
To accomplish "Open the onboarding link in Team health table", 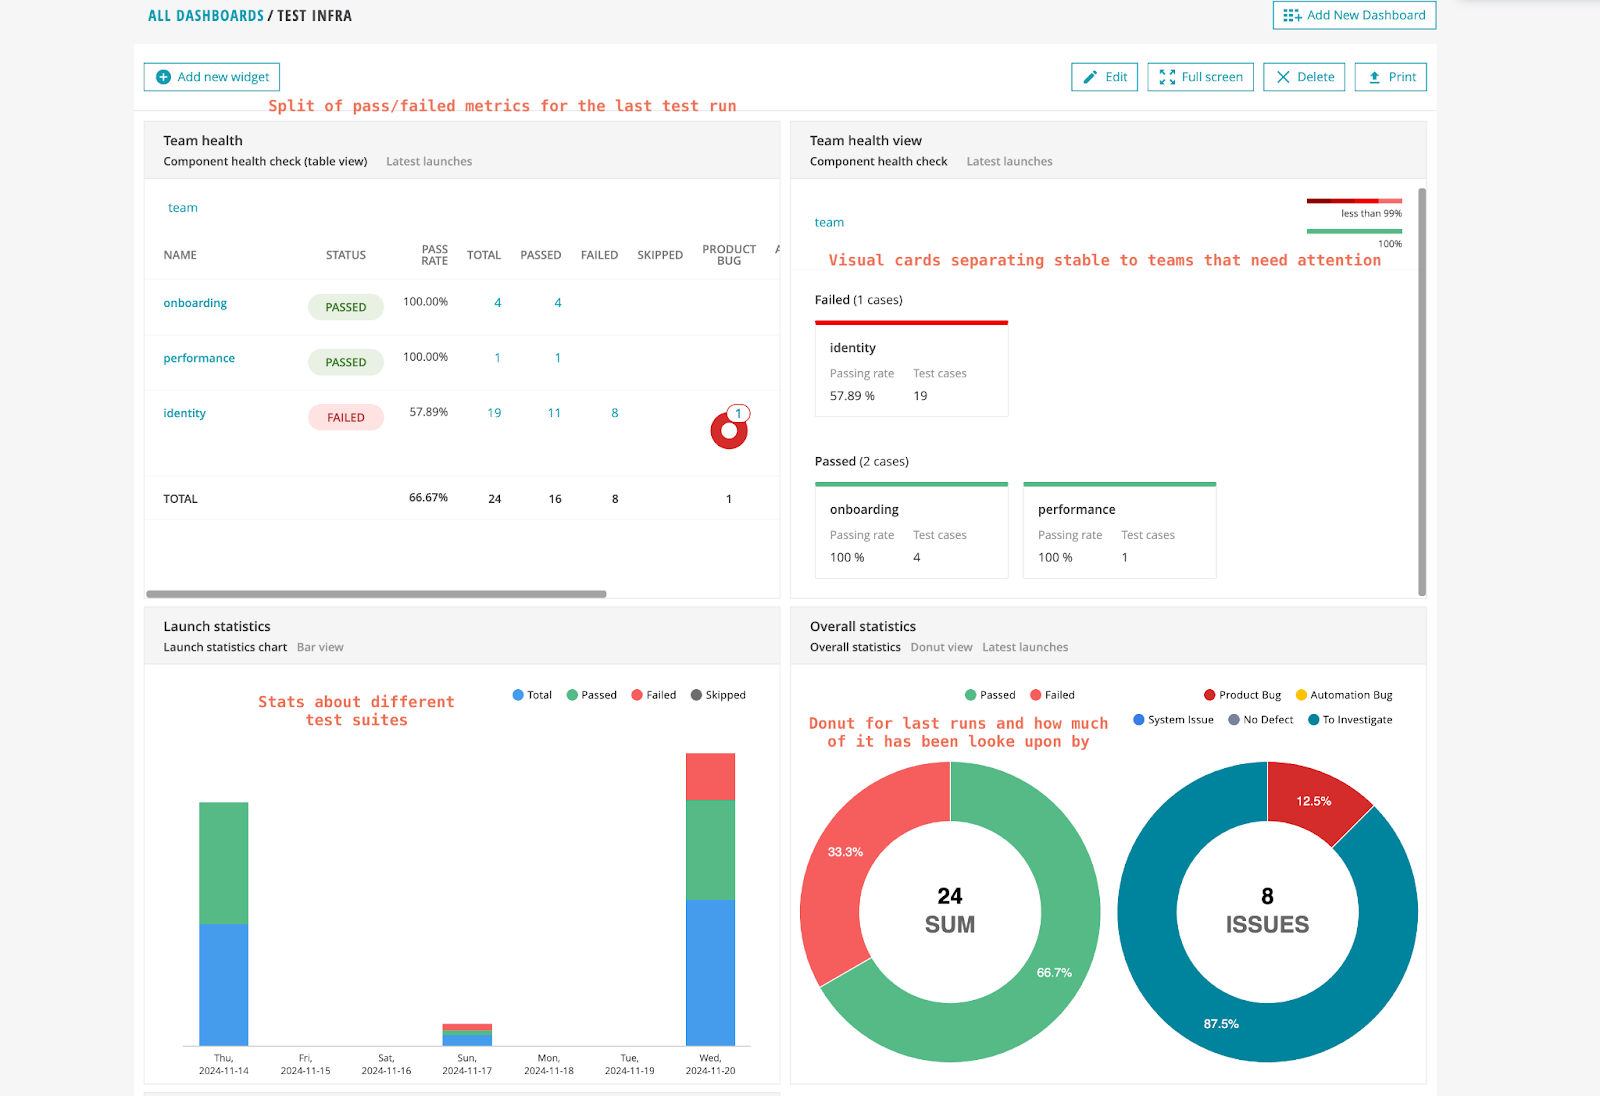I will 194,302.
